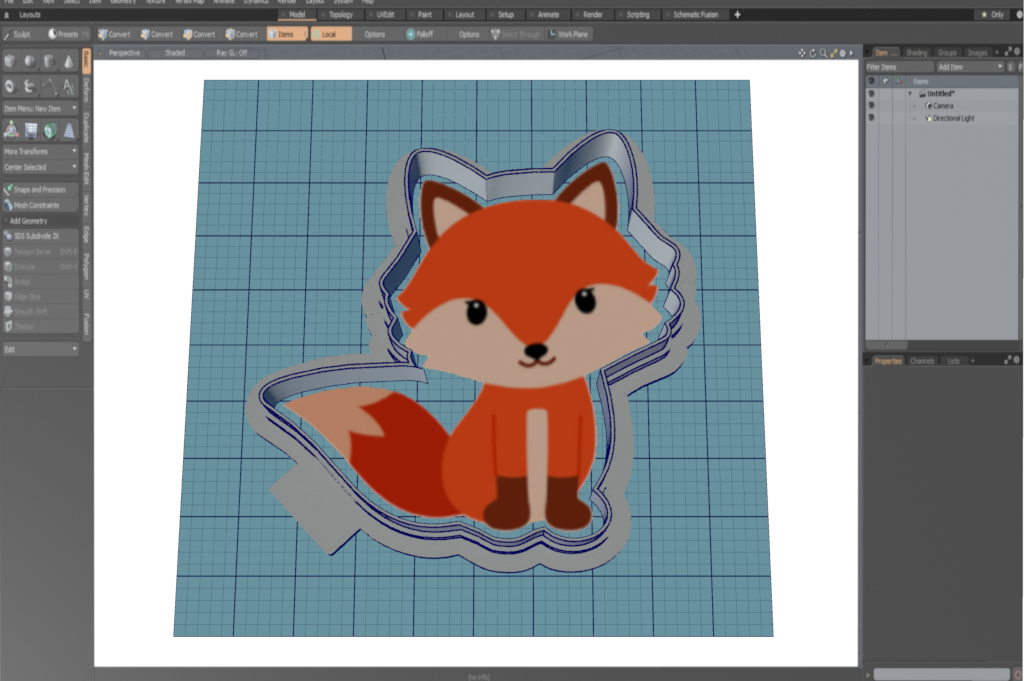Screen dimensions: 1024x681
Task: Open the Item Menu: New Item dropdown
Action: 40,108
